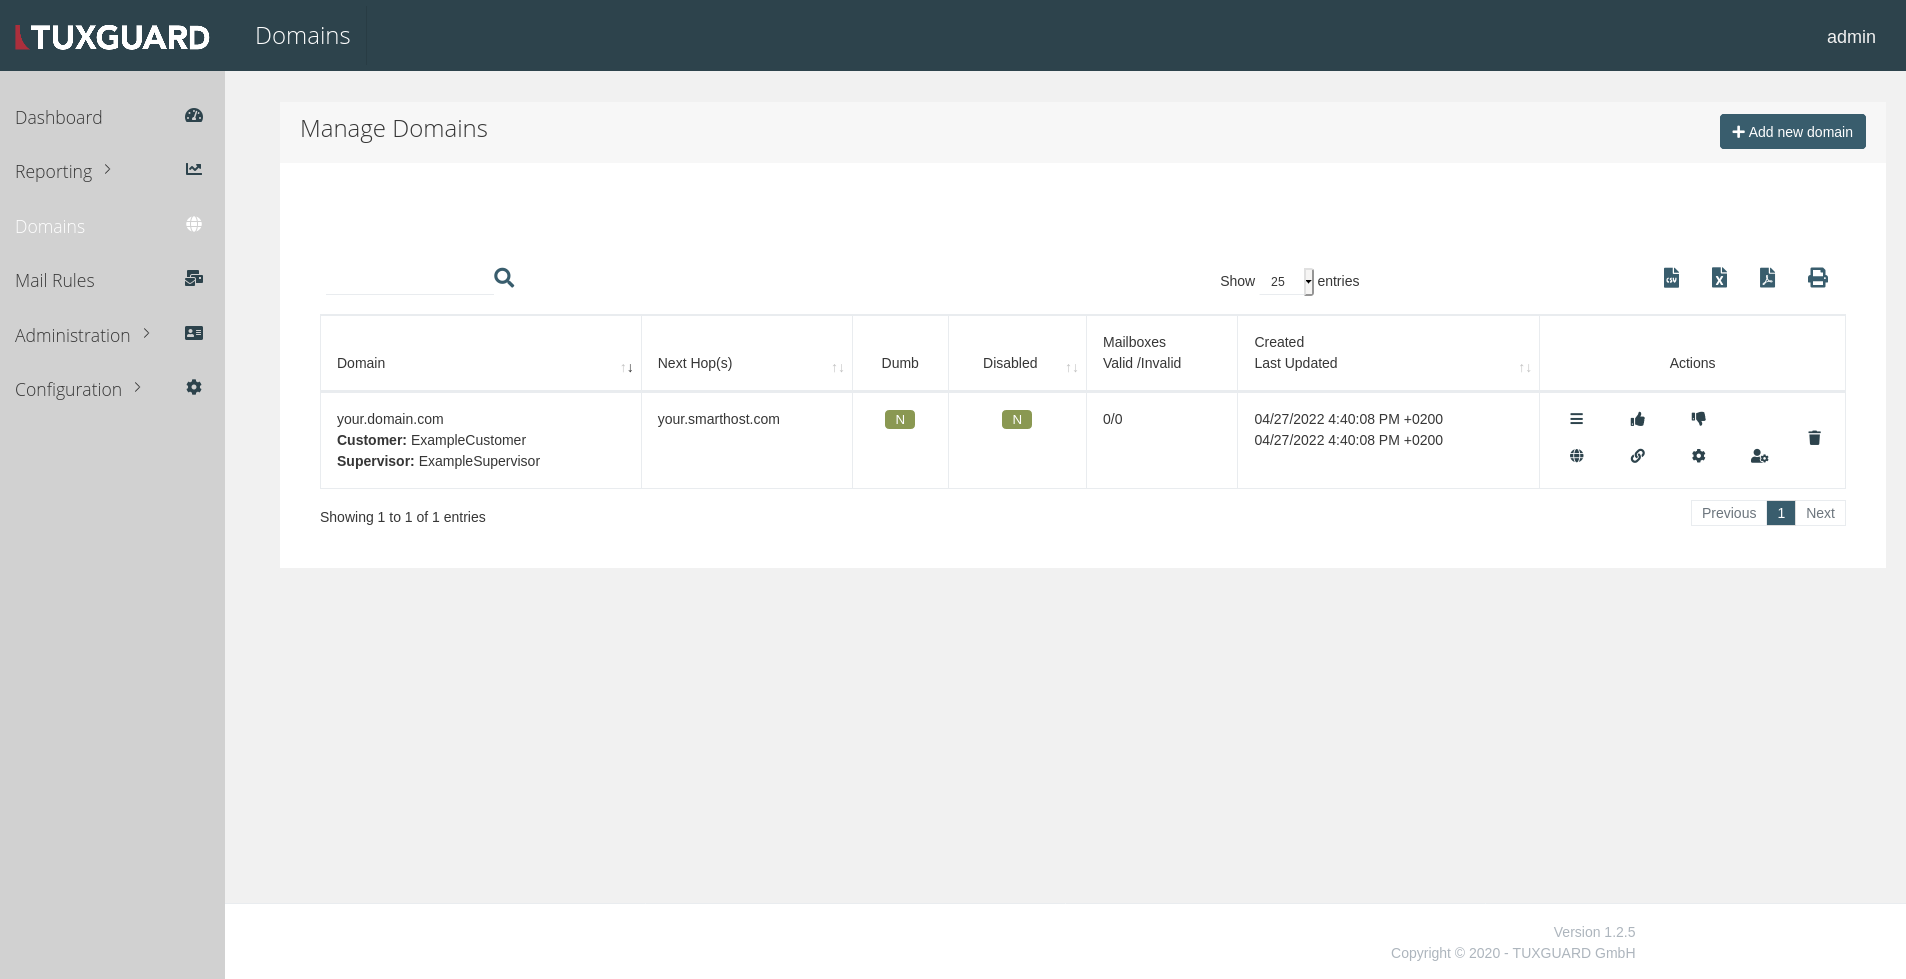Screen dimensions: 1906x979
Task: Export the domain list as CSV
Action: 1670,278
